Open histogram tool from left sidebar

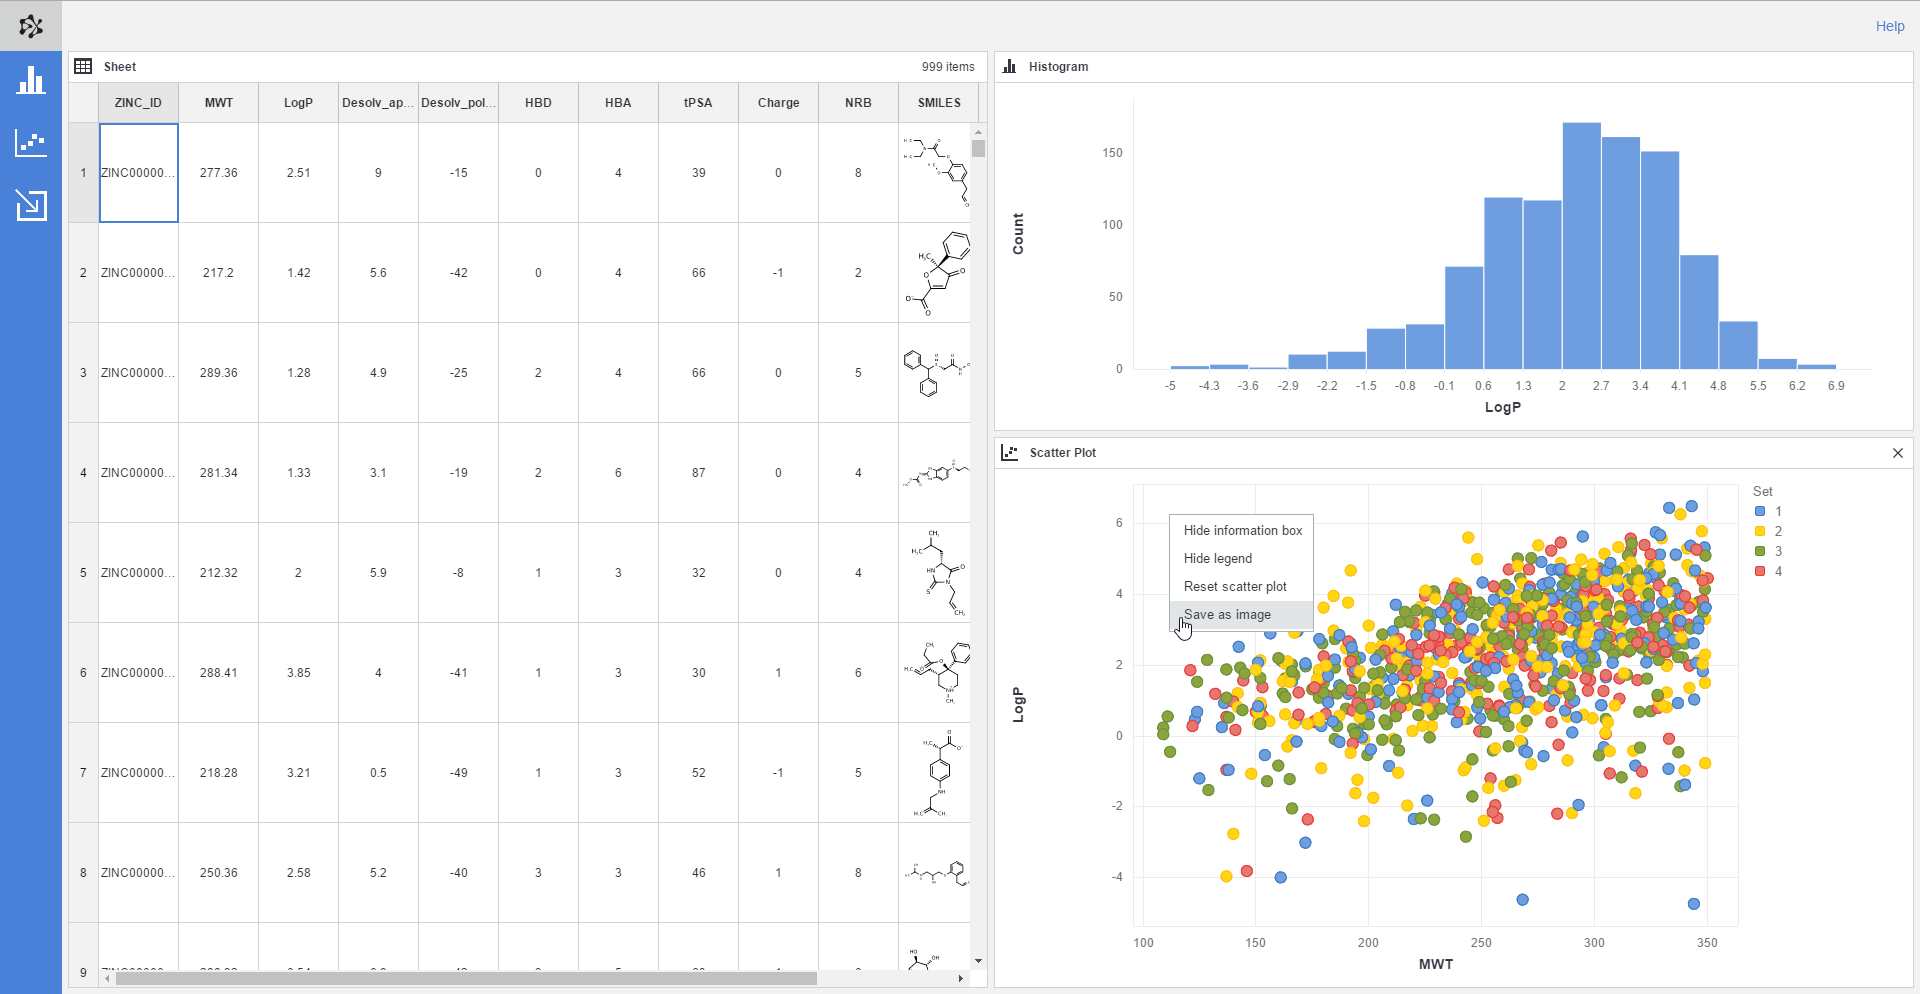31,81
